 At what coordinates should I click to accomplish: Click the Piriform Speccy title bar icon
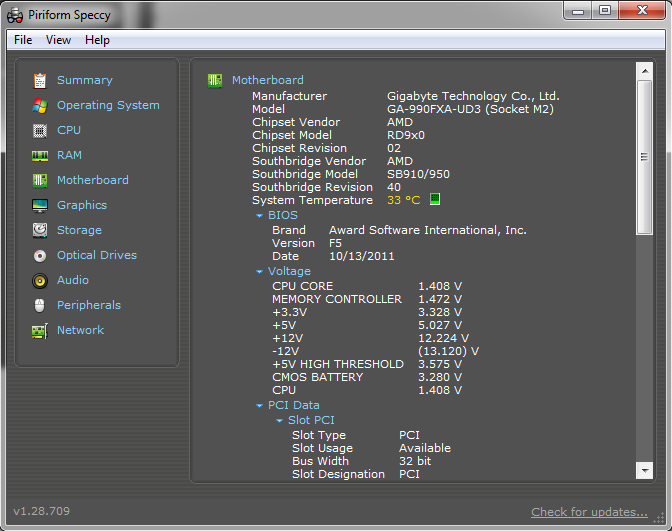[x=15, y=15]
